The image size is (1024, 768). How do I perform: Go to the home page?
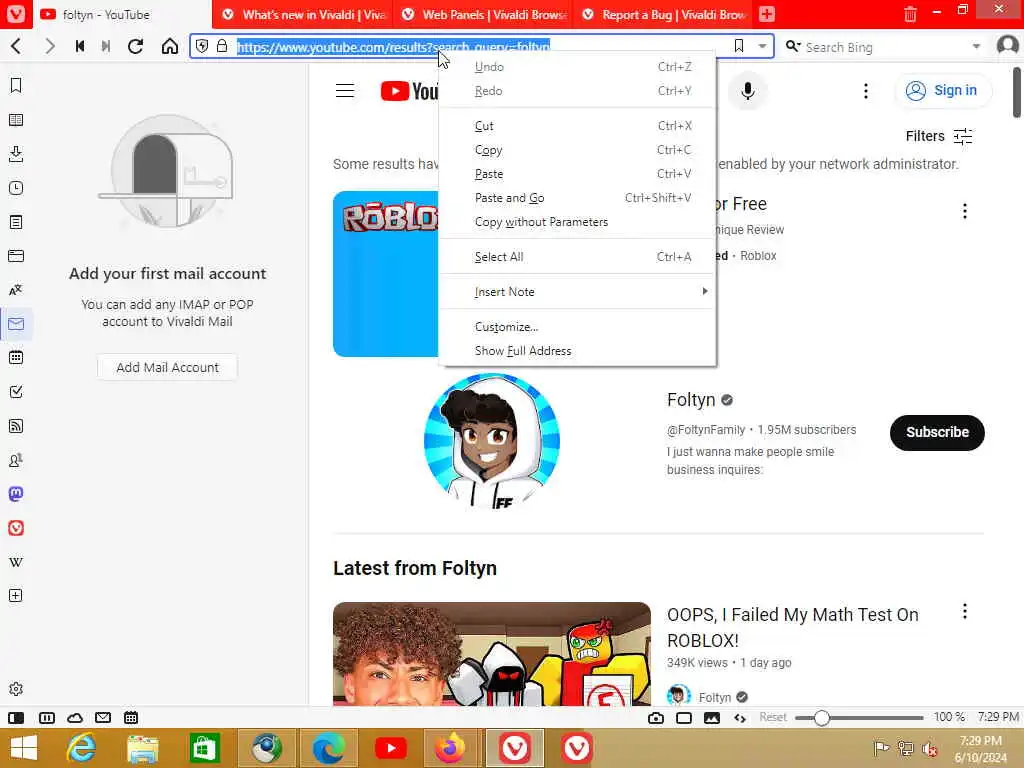pyautogui.click(x=170, y=46)
